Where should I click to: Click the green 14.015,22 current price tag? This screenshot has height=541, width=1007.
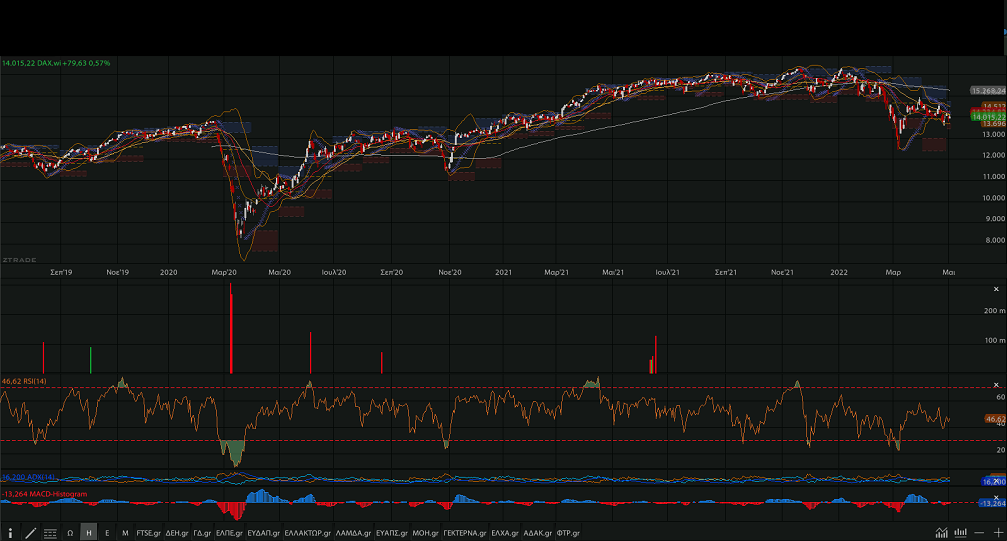(988, 117)
